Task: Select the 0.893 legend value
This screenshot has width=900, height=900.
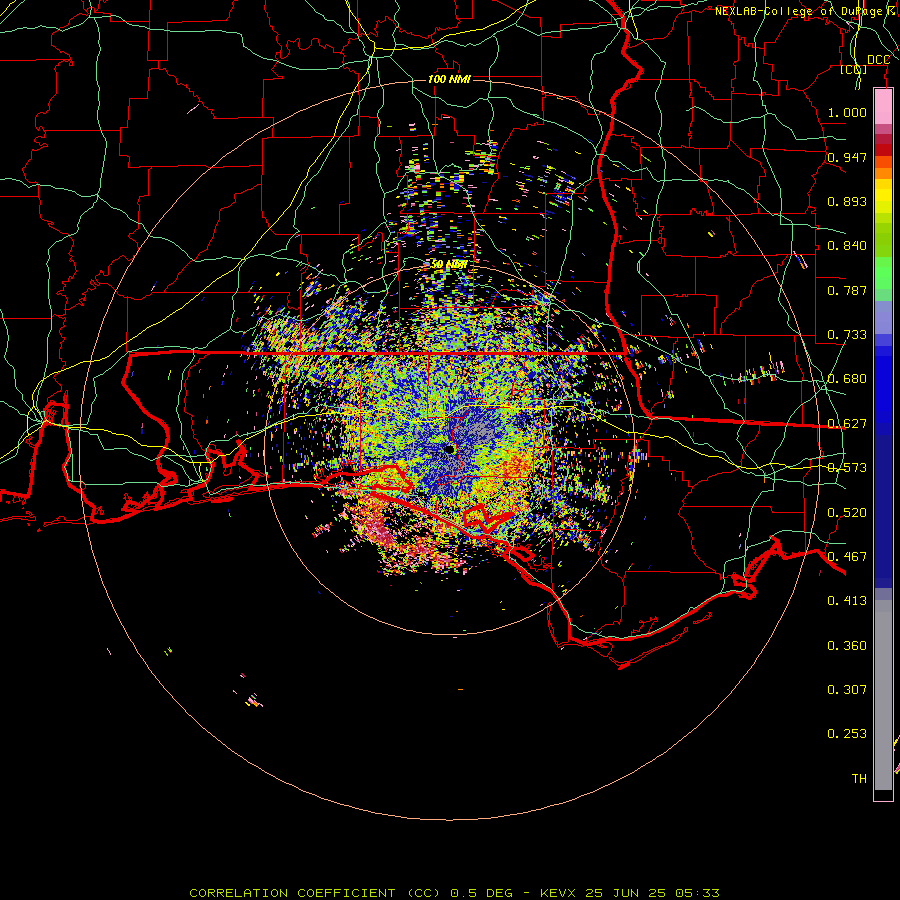Action: tap(847, 201)
